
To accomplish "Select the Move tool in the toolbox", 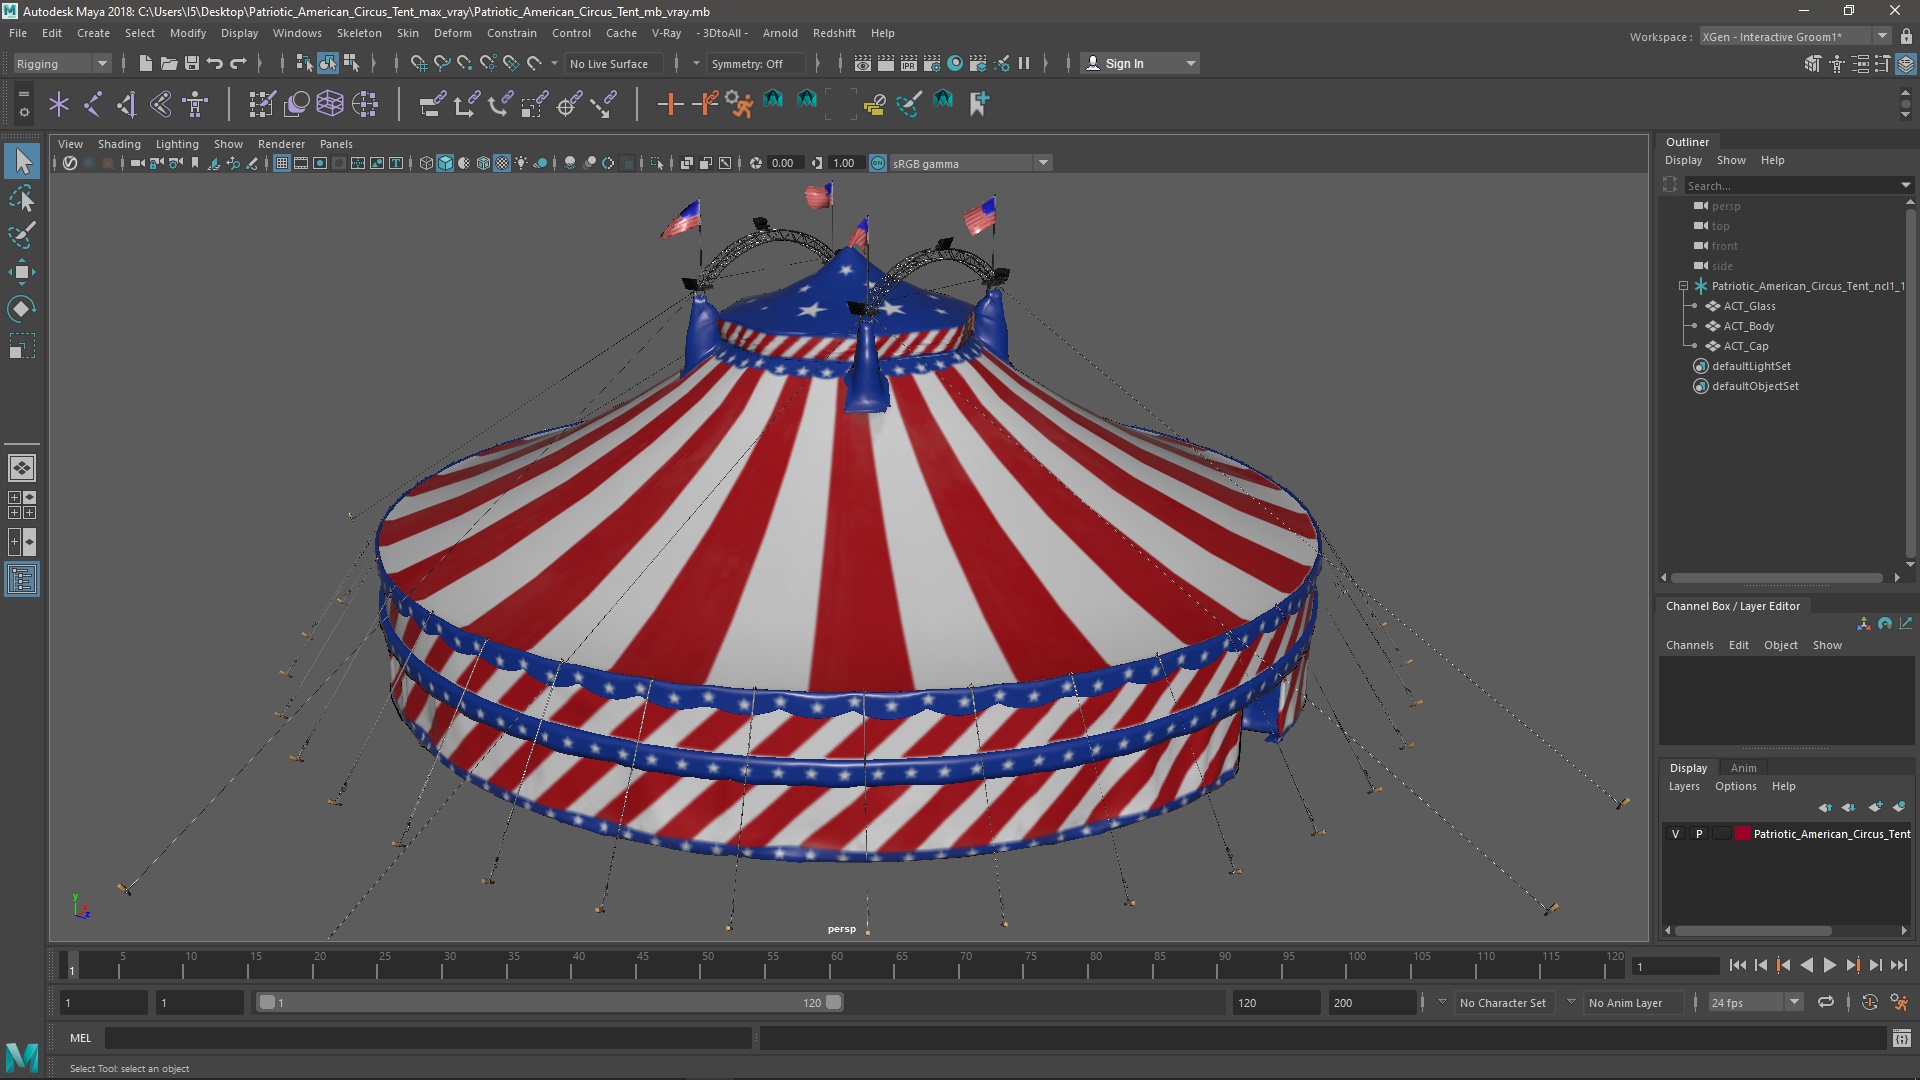I will click(x=22, y=272).
